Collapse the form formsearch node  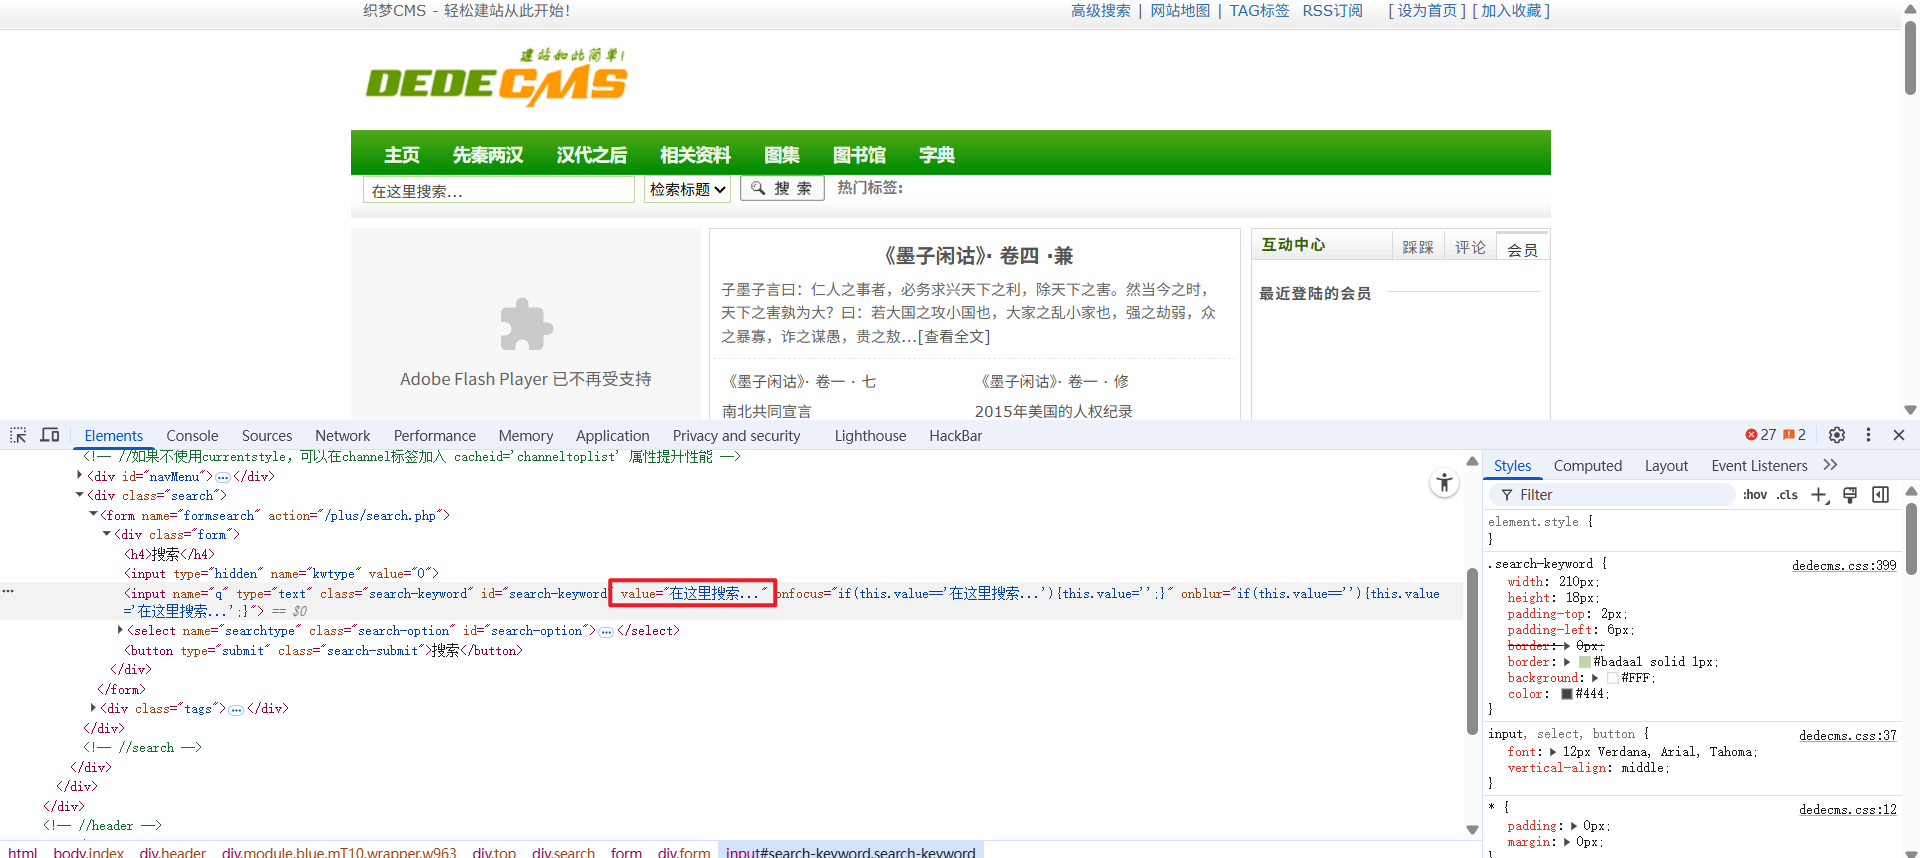click(93, 515)
